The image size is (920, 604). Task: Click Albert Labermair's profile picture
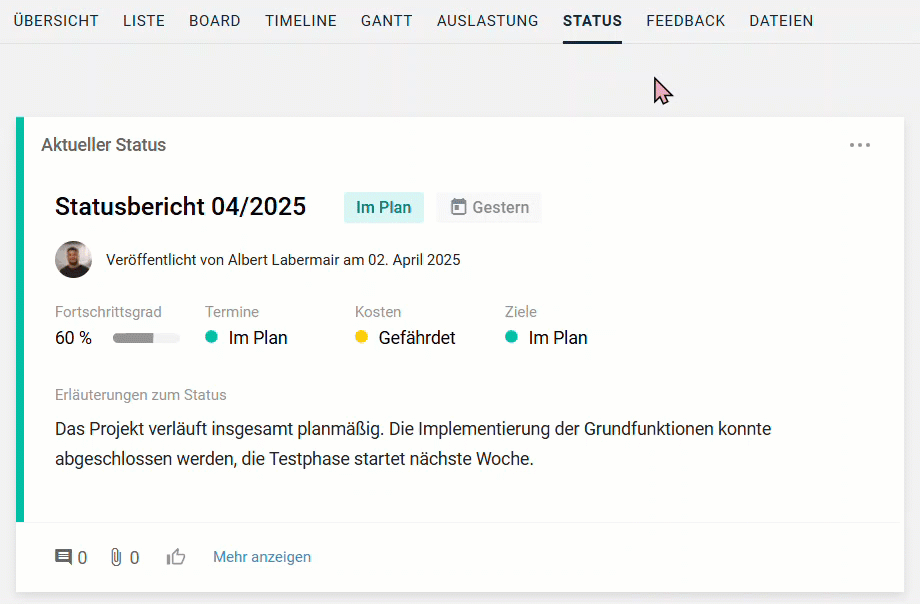(x=73, y=259)
